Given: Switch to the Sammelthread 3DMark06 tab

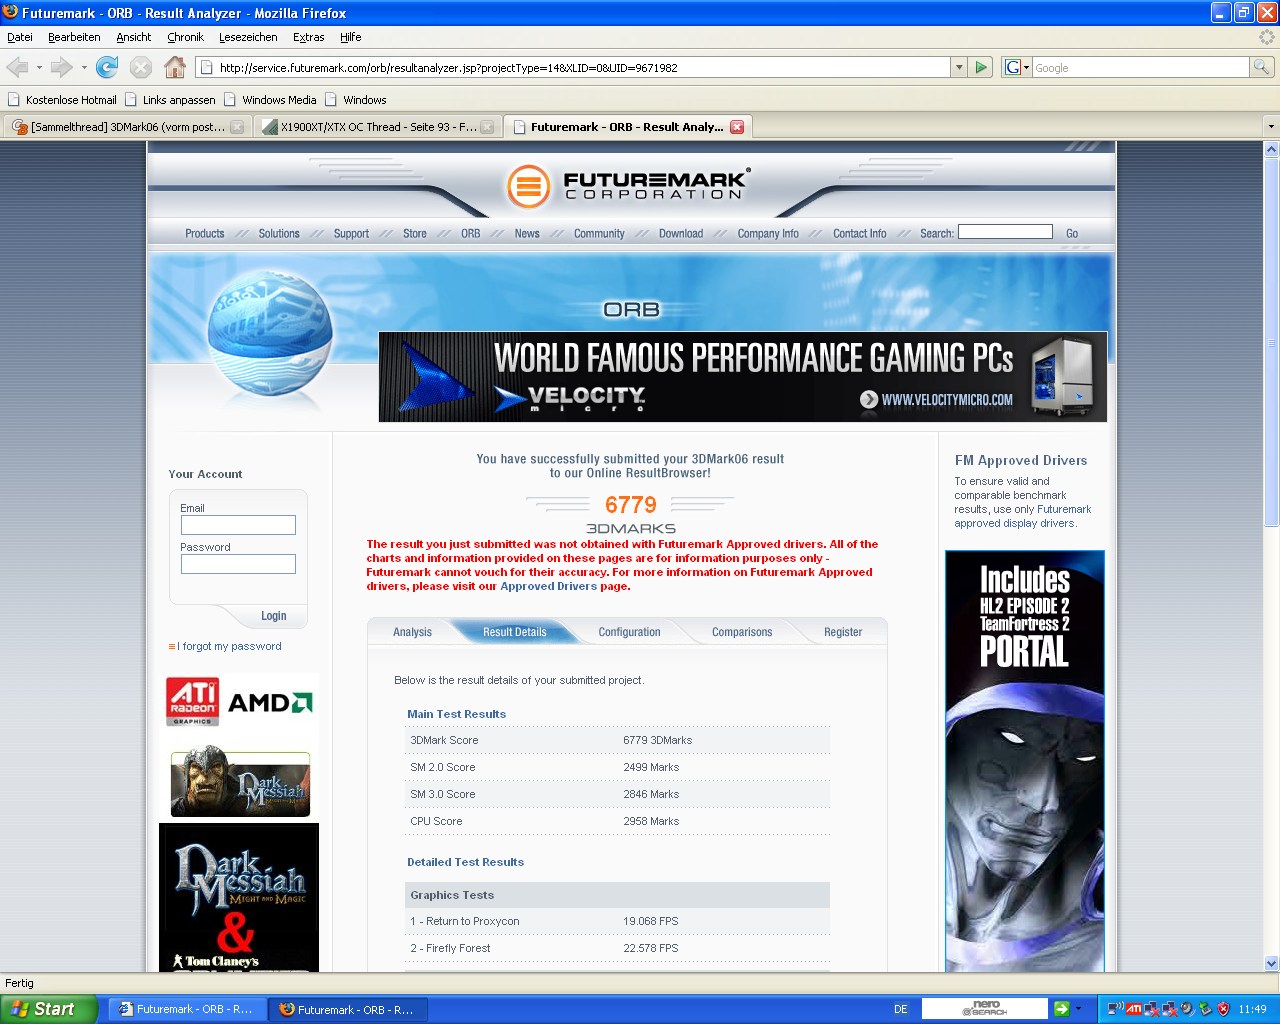Looking at the screenshot, I should point(126,127).
